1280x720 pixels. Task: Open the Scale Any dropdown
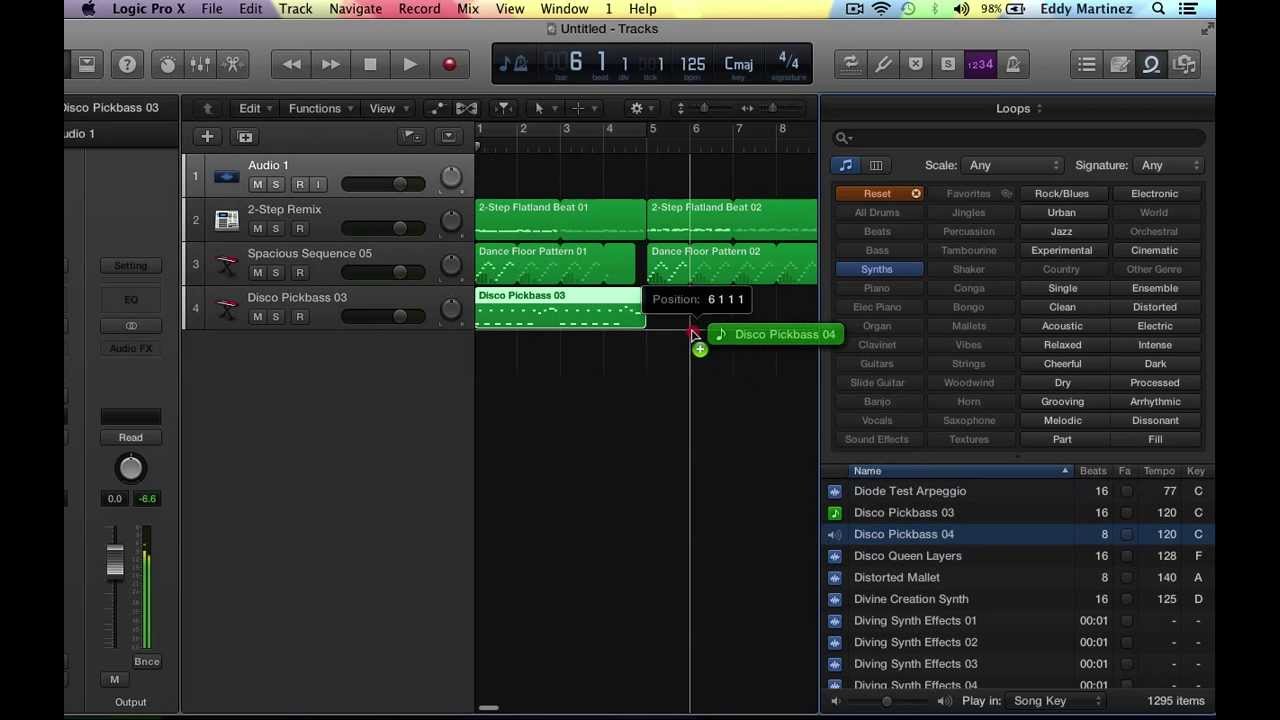[x=1013, y=165]
